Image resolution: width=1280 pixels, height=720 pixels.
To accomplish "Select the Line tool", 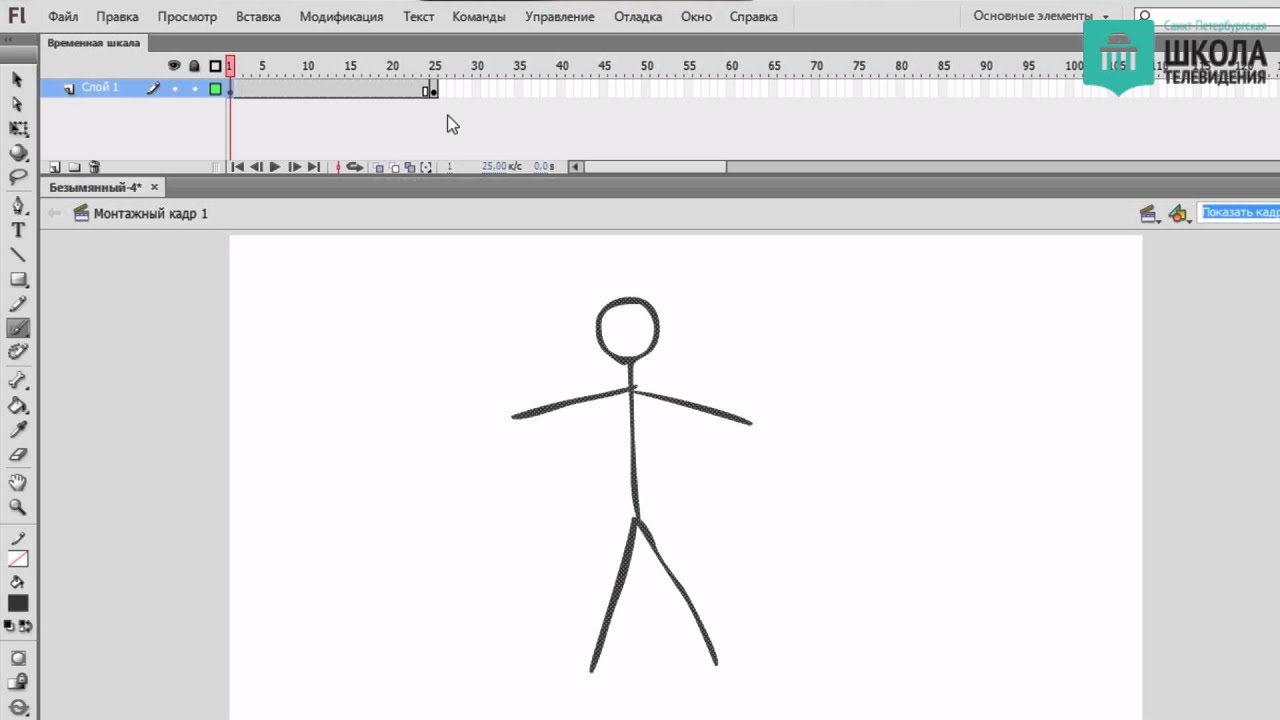I will 18,255.
